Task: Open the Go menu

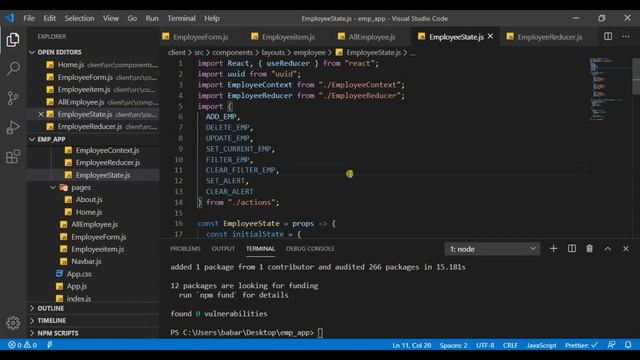Action: 132,18
